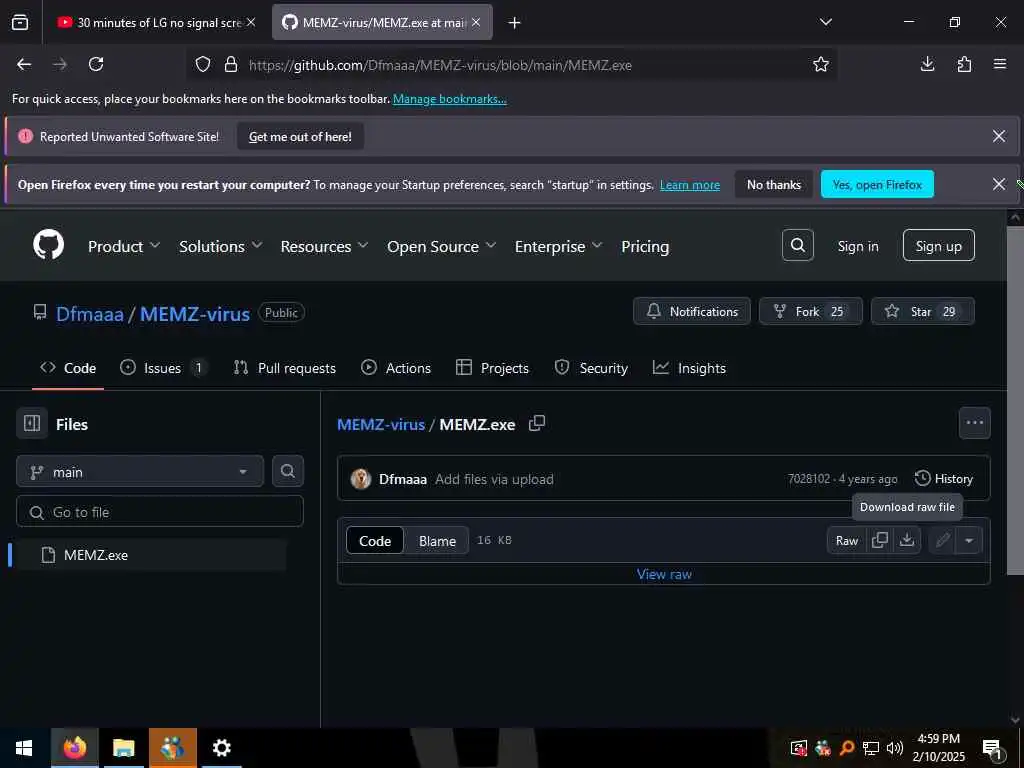
Task: Switch to the Blame view toggle
Action: click(x=437, y=541)
